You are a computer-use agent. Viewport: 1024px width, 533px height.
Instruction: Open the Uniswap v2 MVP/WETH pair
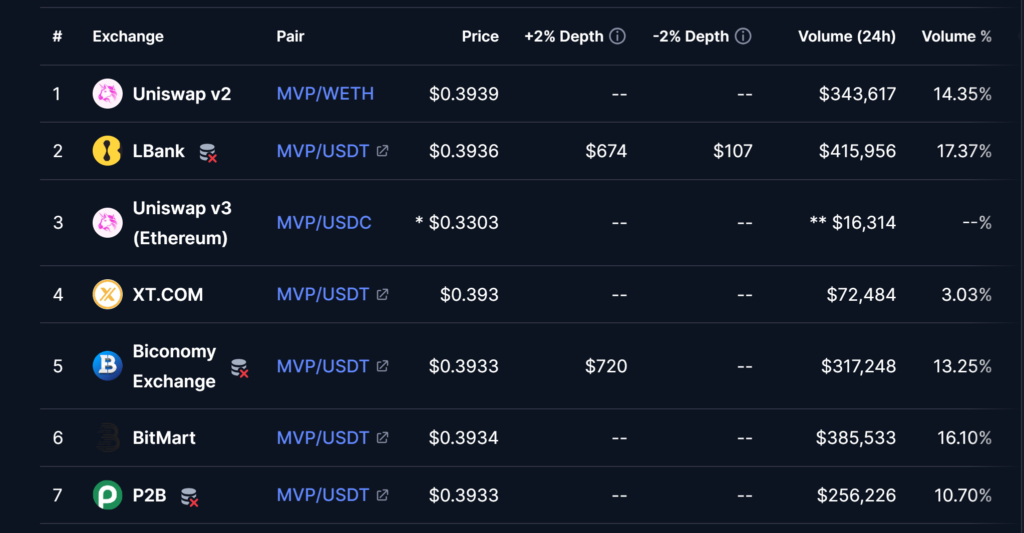(325, 94)
